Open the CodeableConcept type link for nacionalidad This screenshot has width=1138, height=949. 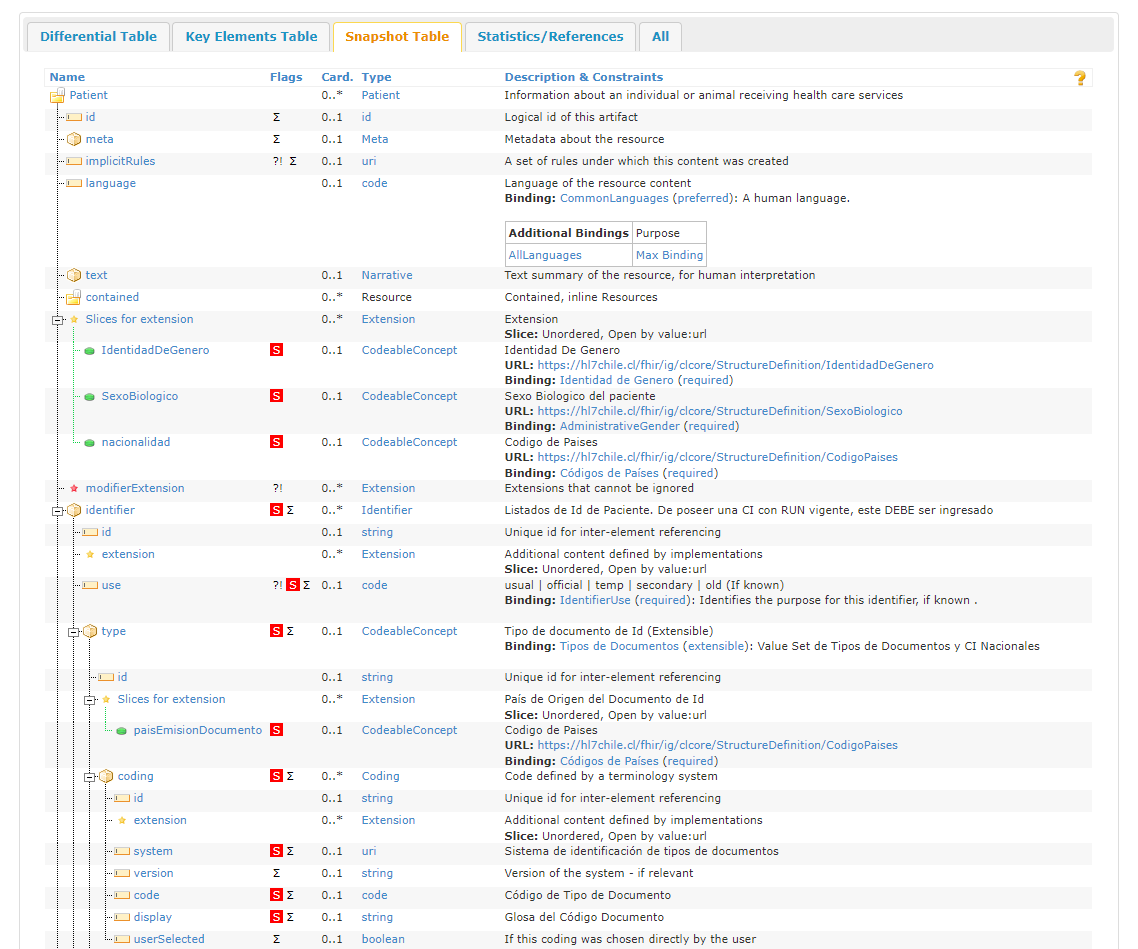409,443
